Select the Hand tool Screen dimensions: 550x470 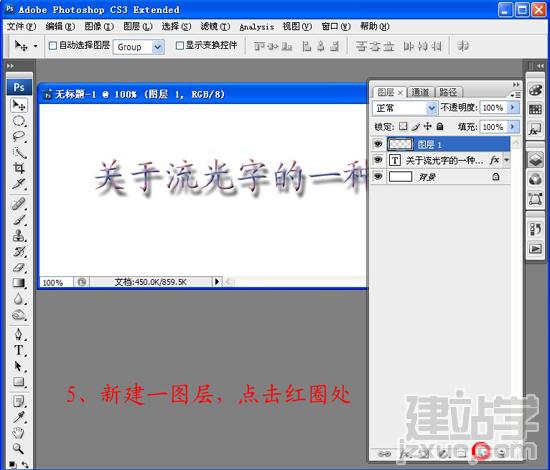[x=19, y=433]
